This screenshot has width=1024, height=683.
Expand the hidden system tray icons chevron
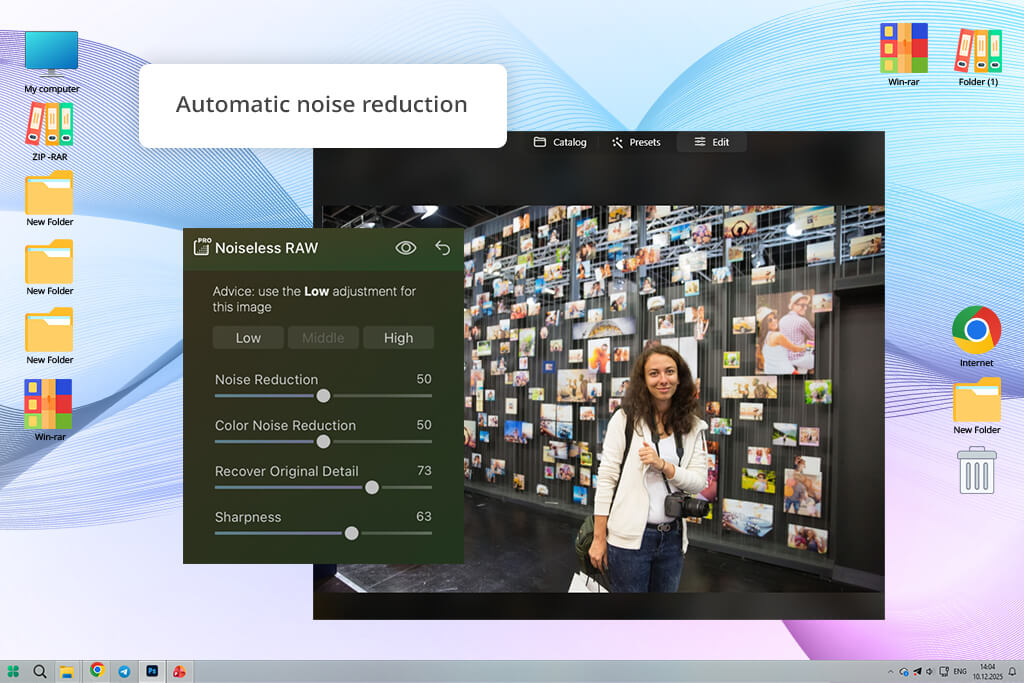click(890, 671)
